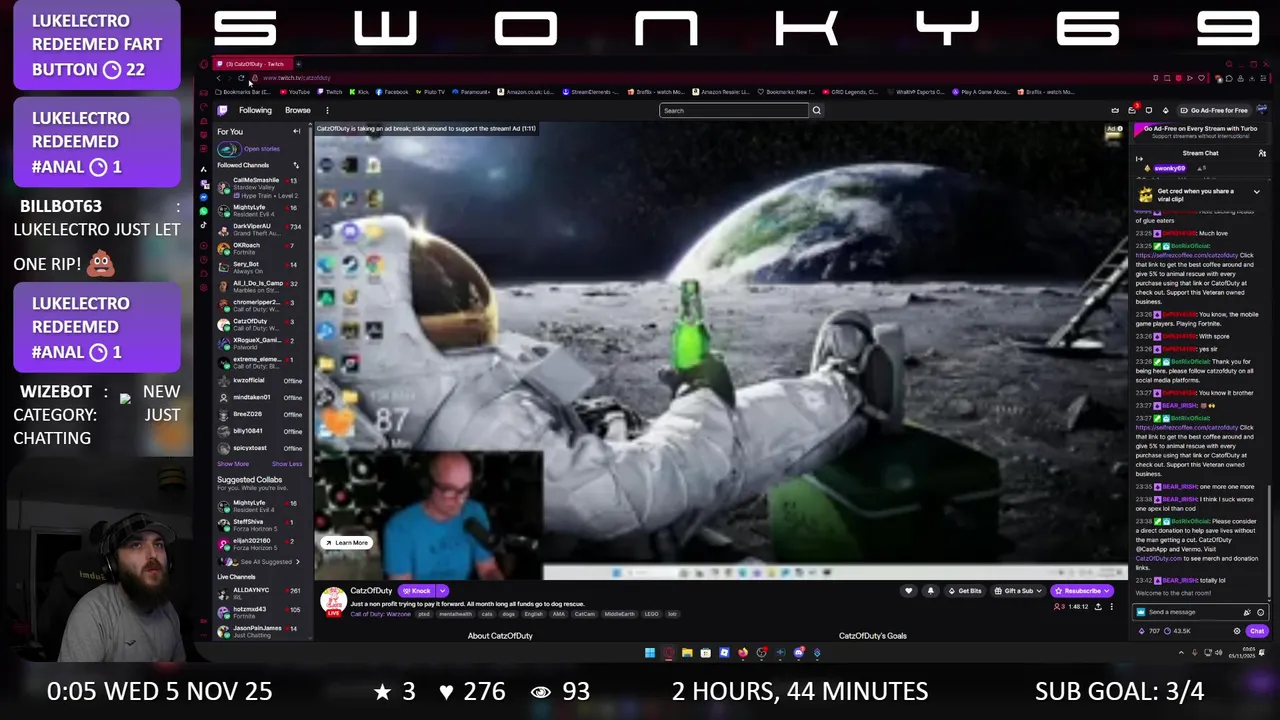1280x720 pixels.
Task: Open stories in the sidebar
Action: [x=249, y=149]
